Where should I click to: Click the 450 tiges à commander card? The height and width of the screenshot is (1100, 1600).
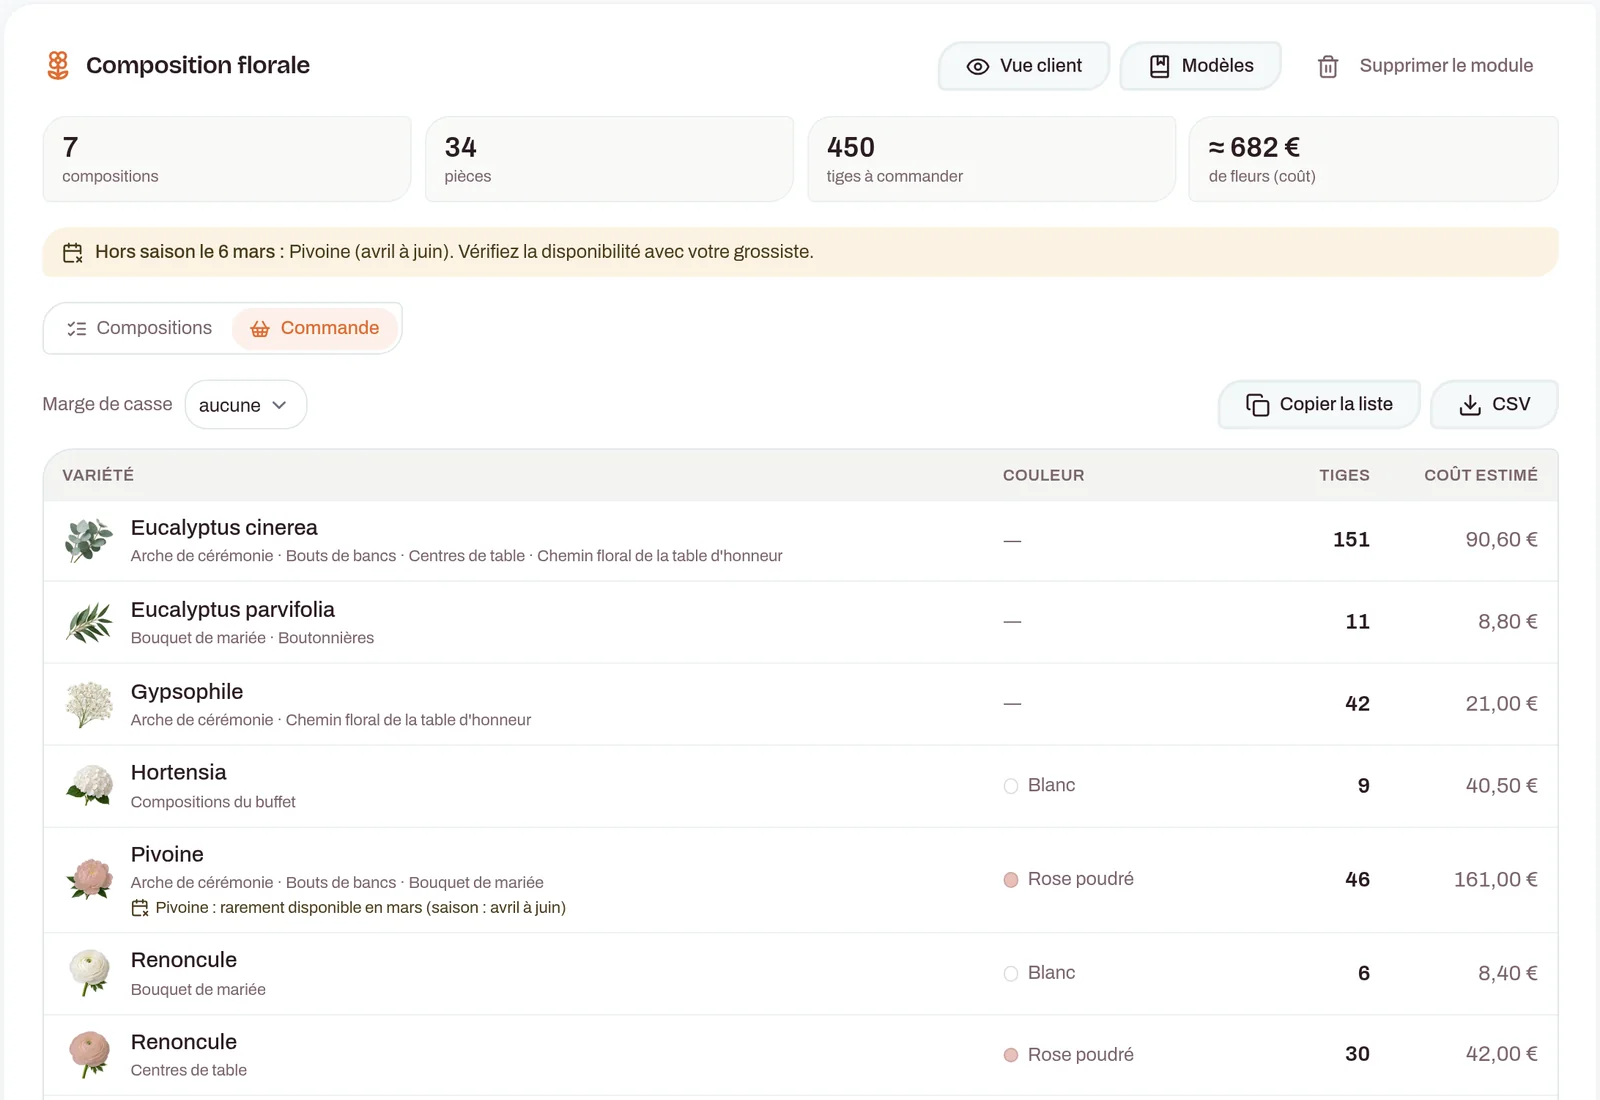(x=991, y=159)
